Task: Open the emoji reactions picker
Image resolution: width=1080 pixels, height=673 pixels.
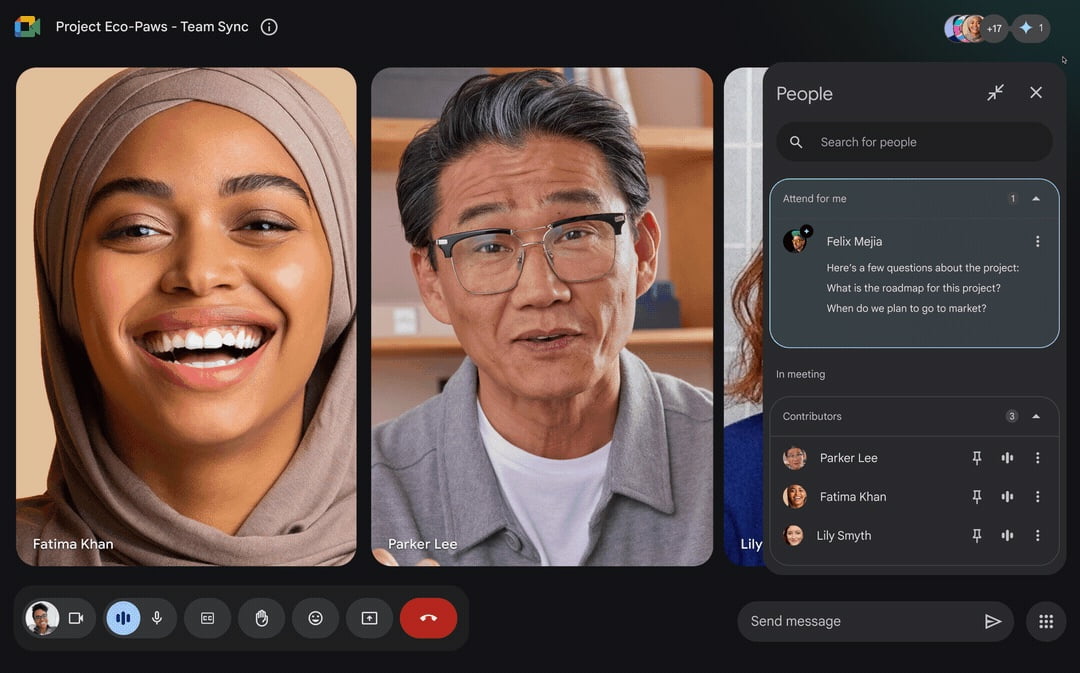Action: point(315,618)
